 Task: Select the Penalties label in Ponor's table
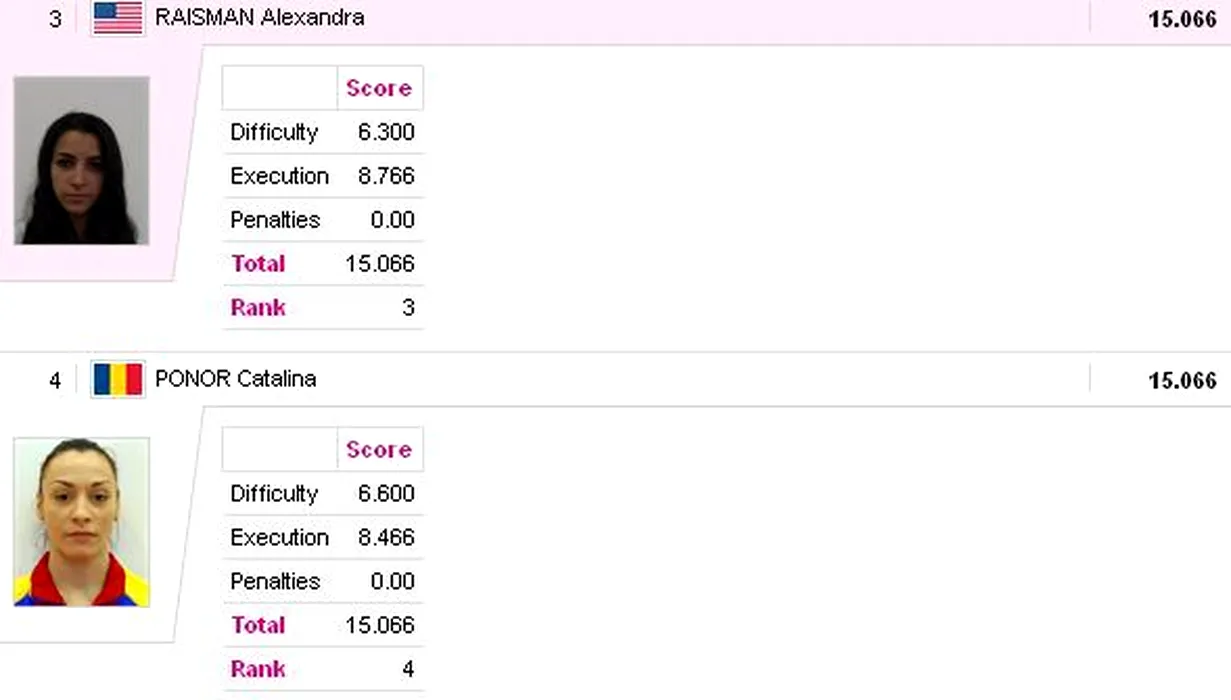275,582
